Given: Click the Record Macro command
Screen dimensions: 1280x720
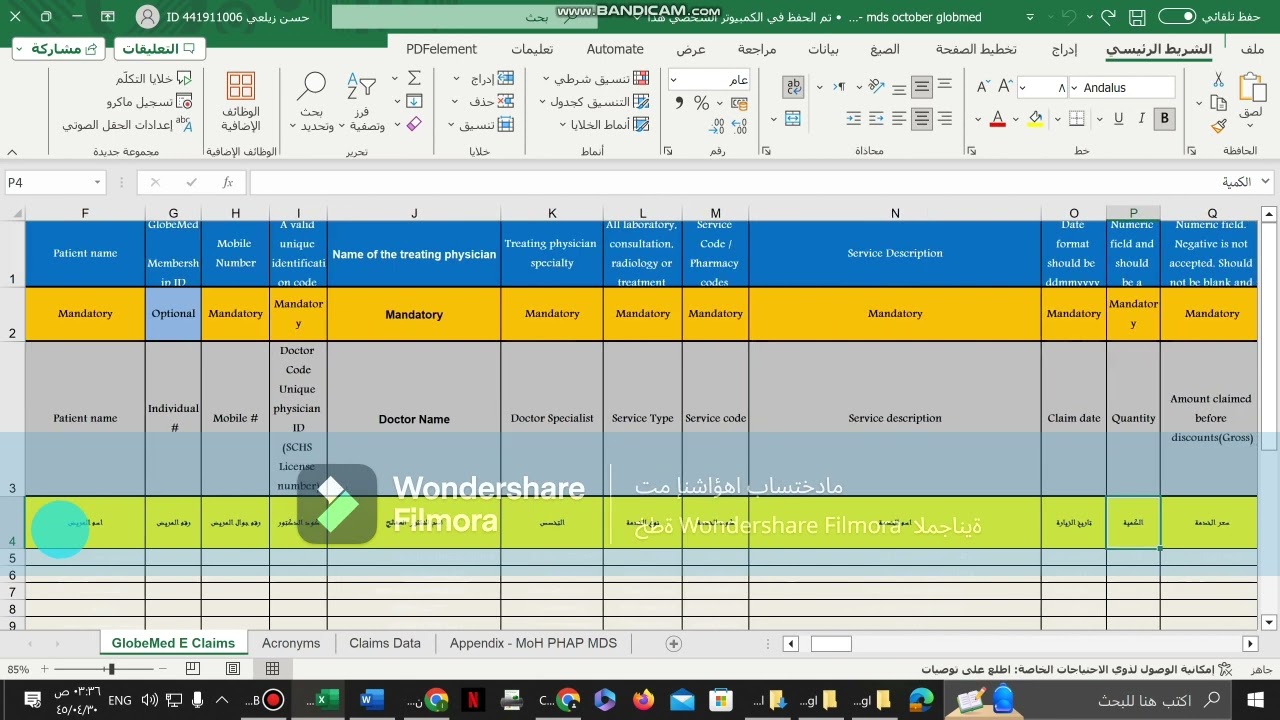Looking at the screenshot, I should click(150, 102).
